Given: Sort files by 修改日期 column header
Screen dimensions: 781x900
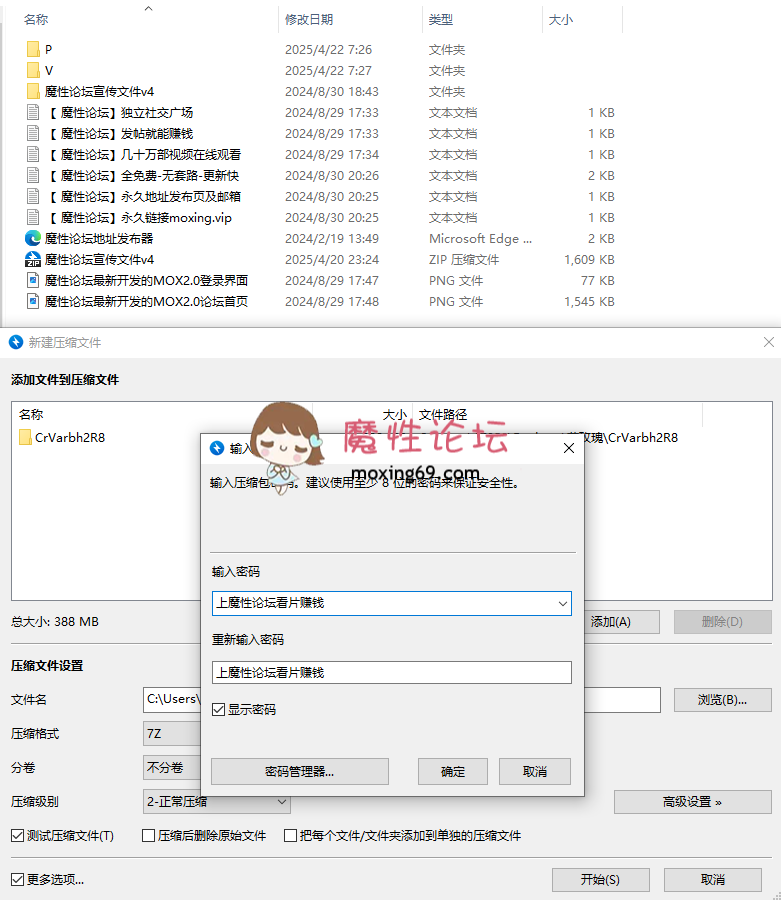Looking at the screenshot, I should coord(309,20).
